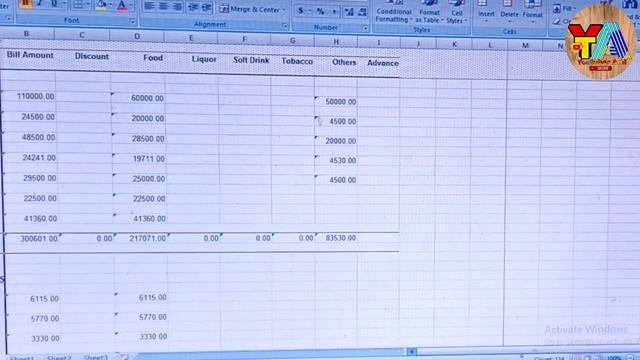640x360 pixels.
Task: Apply the font color A
Action: pos(122,5)
